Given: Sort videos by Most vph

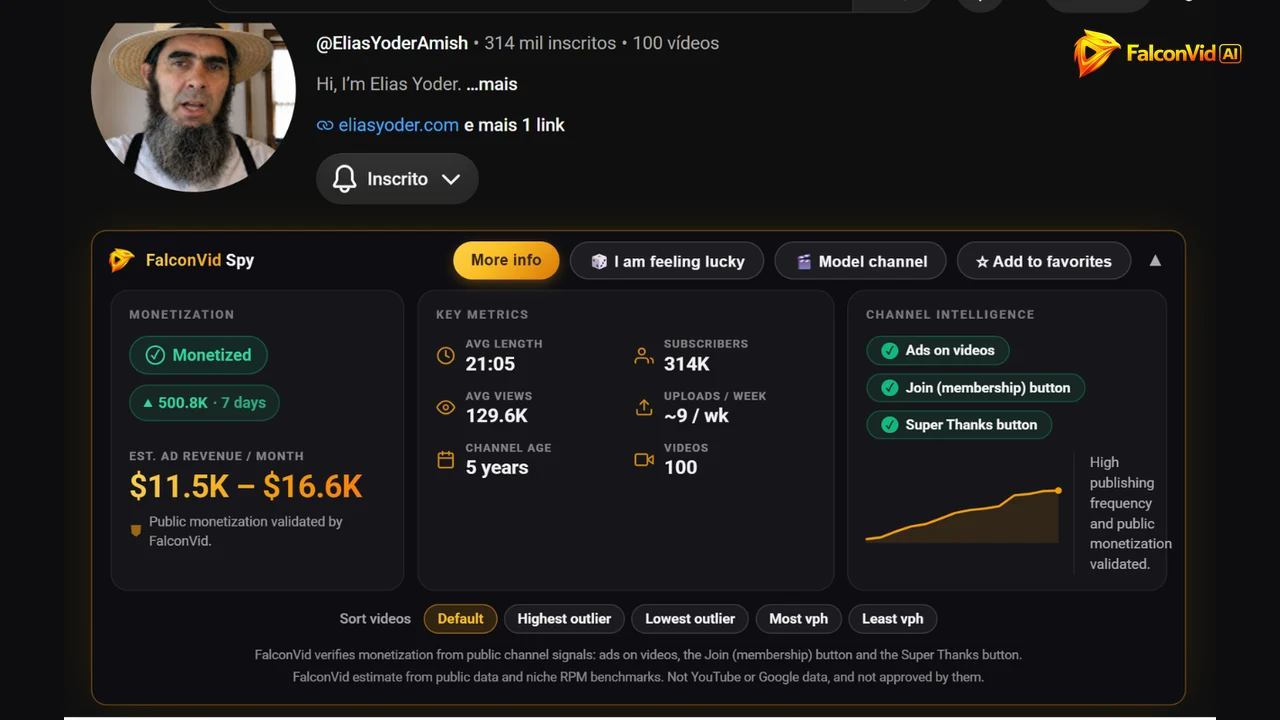Looking at the screenshot, I should [x=798, y=619].
